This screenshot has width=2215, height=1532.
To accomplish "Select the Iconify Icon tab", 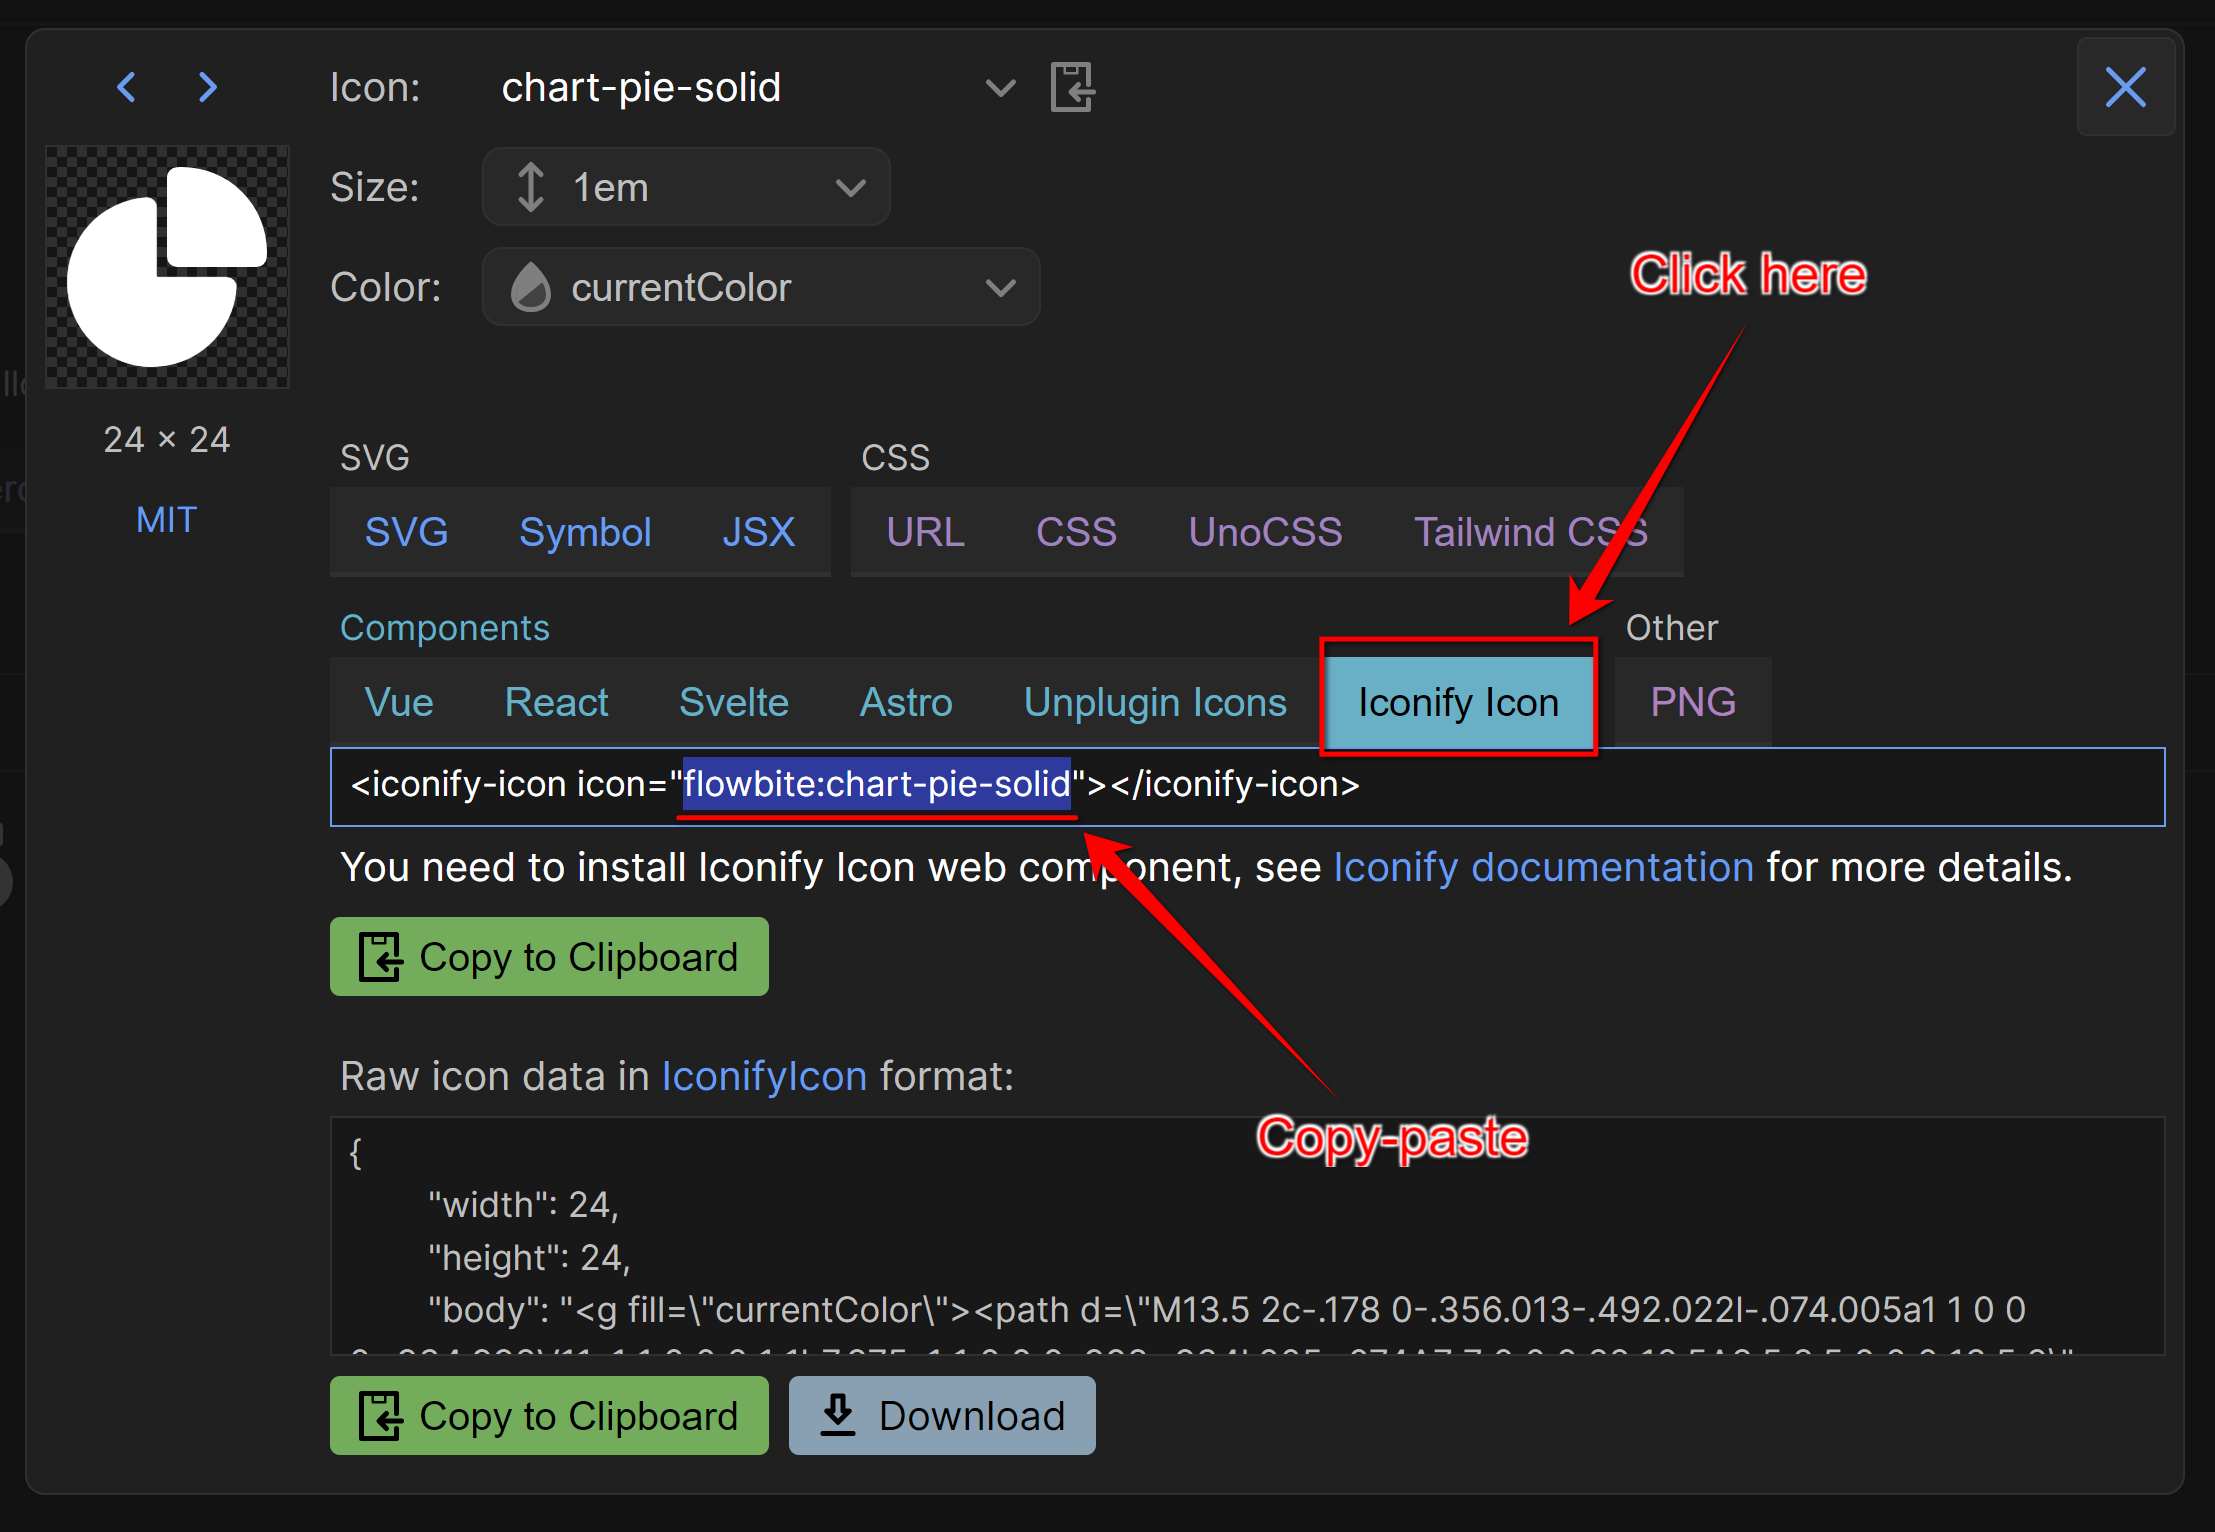I will click(1458, 702).
